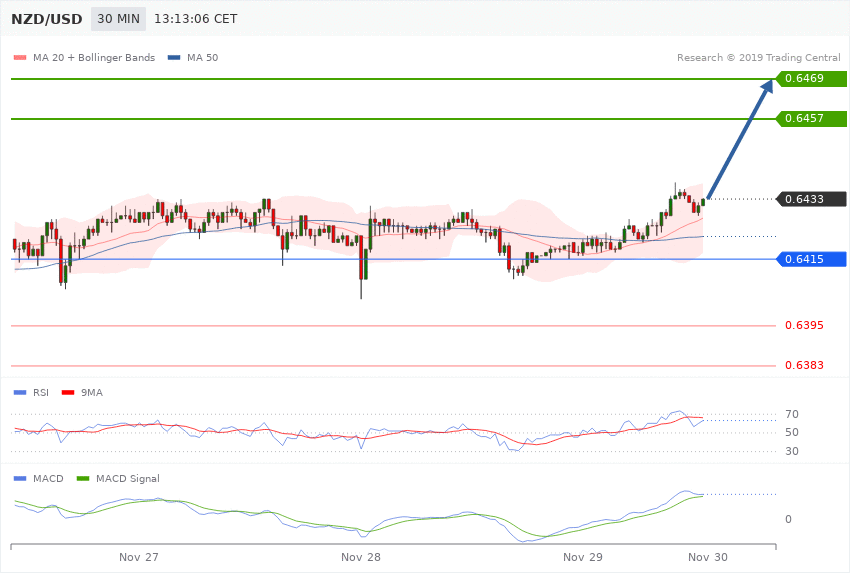Click the MA 20 + Bollinger Bands legend label
850x576 pixels.
94,57
